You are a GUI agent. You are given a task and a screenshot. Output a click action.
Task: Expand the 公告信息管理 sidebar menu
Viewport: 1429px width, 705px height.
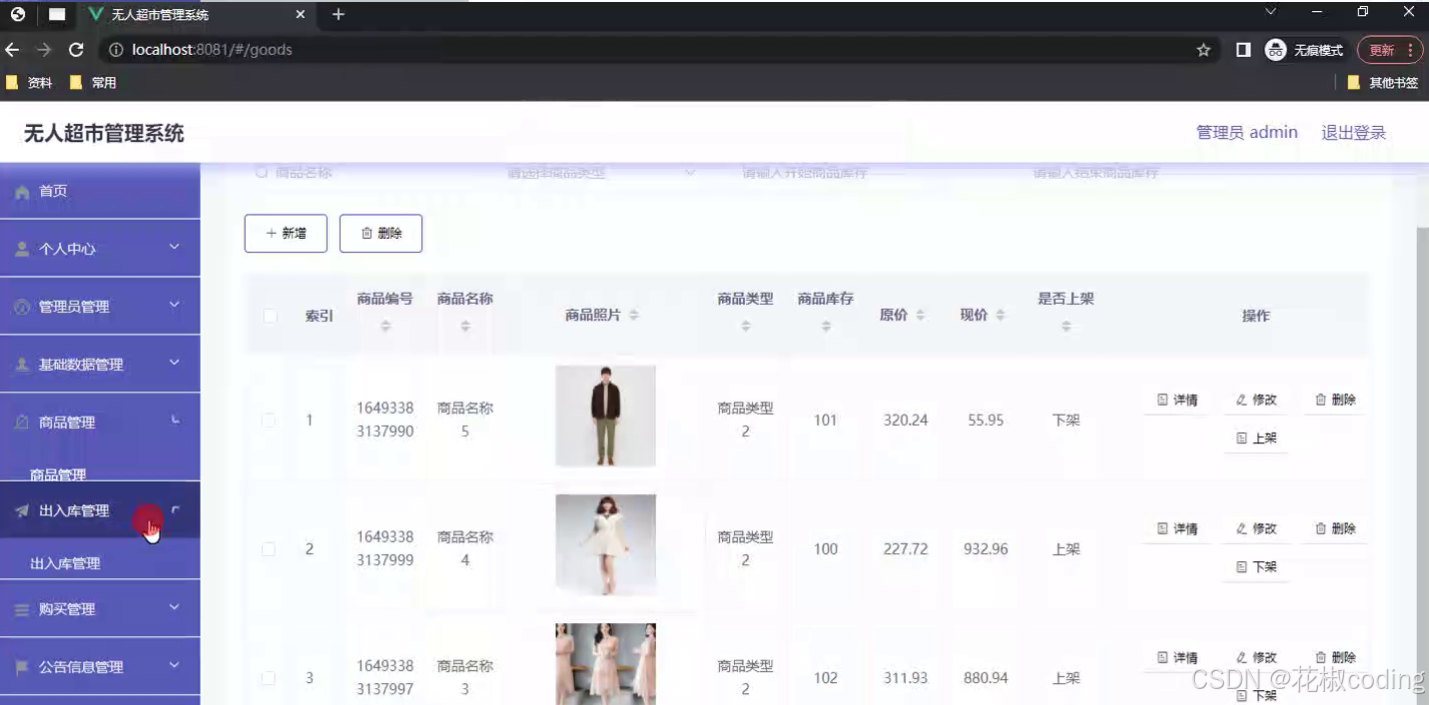[100, 666]
